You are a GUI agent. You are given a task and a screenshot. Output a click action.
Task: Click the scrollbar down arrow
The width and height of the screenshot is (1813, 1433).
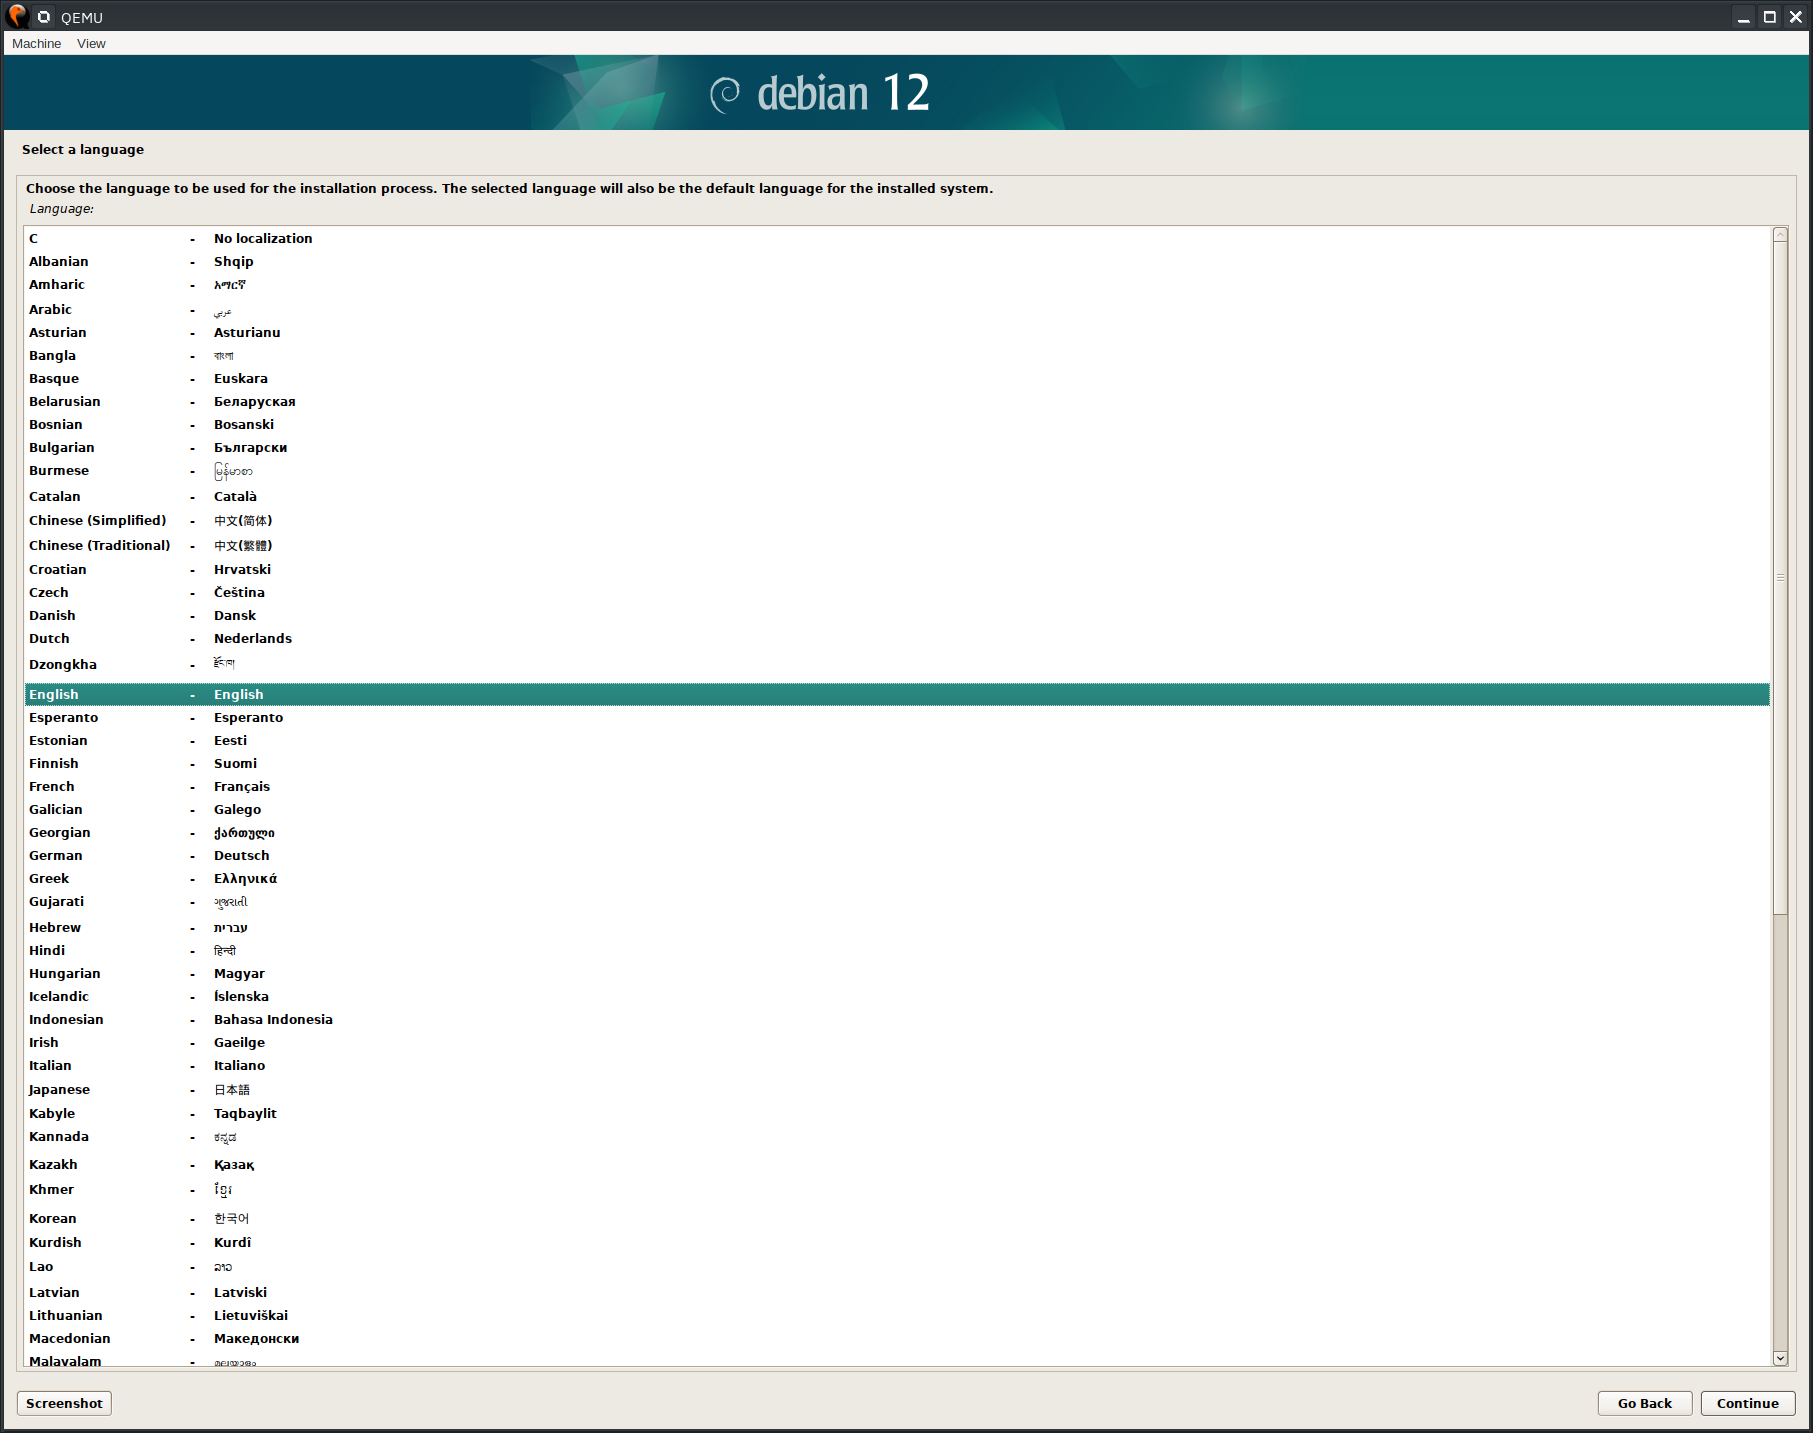[1779, 1358]
